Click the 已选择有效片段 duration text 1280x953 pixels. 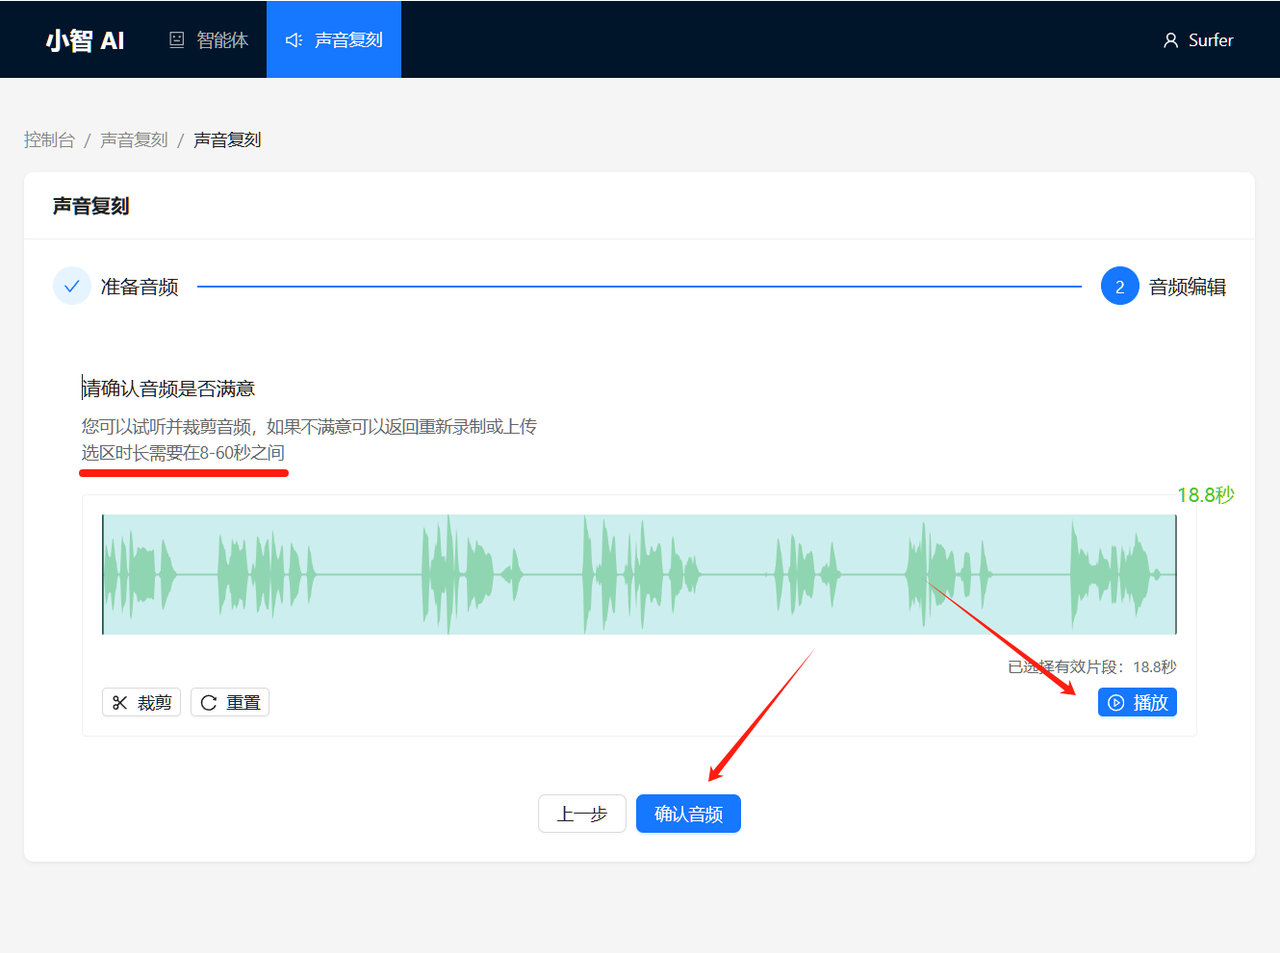pyautogui.click(x=1093, y=666)
